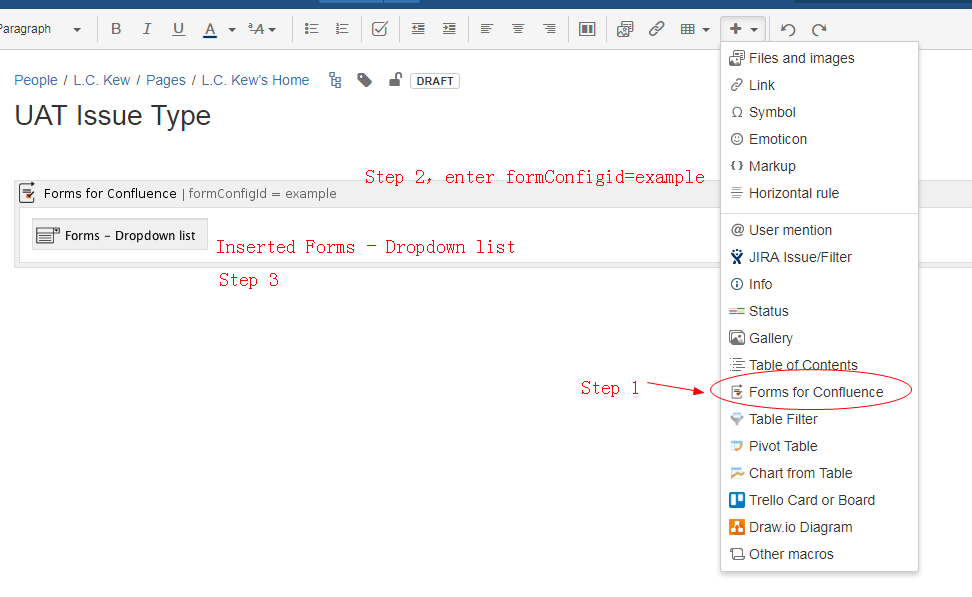Image resolution: width=972 pixels, height=597 pixels.
Task: Open more formatting options dropdown
Action: [262, 29]
